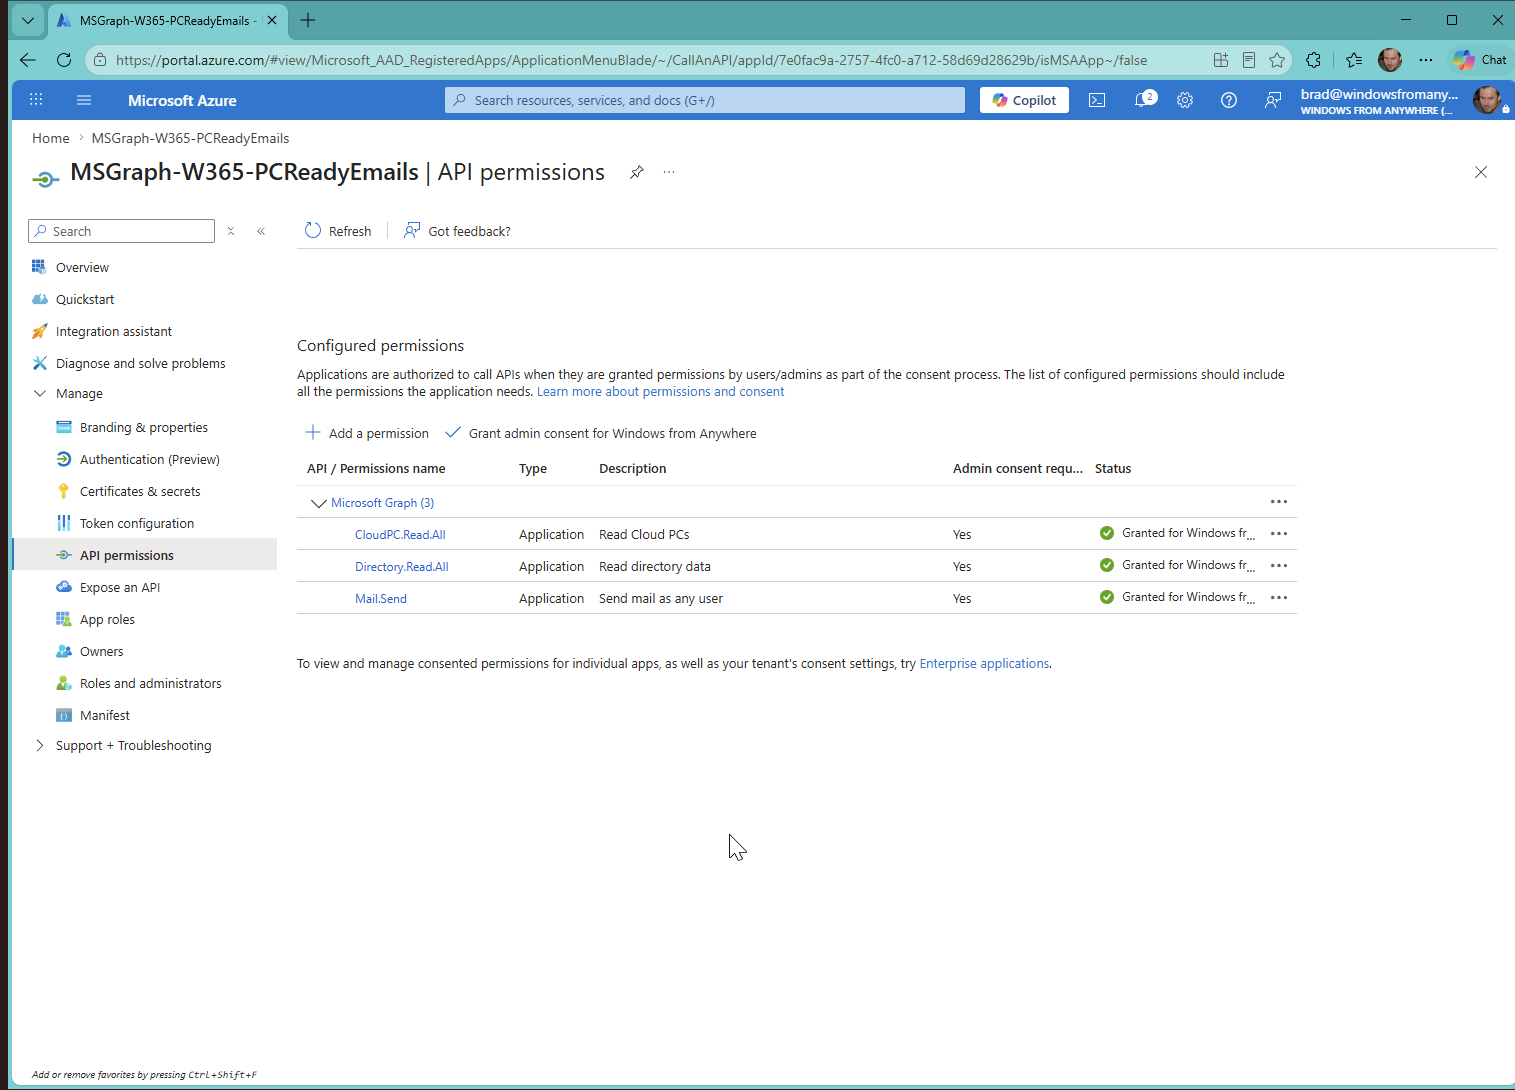
Task: Open ellipsis menu for Microsoft Graph row
Action: point(1279,502)
